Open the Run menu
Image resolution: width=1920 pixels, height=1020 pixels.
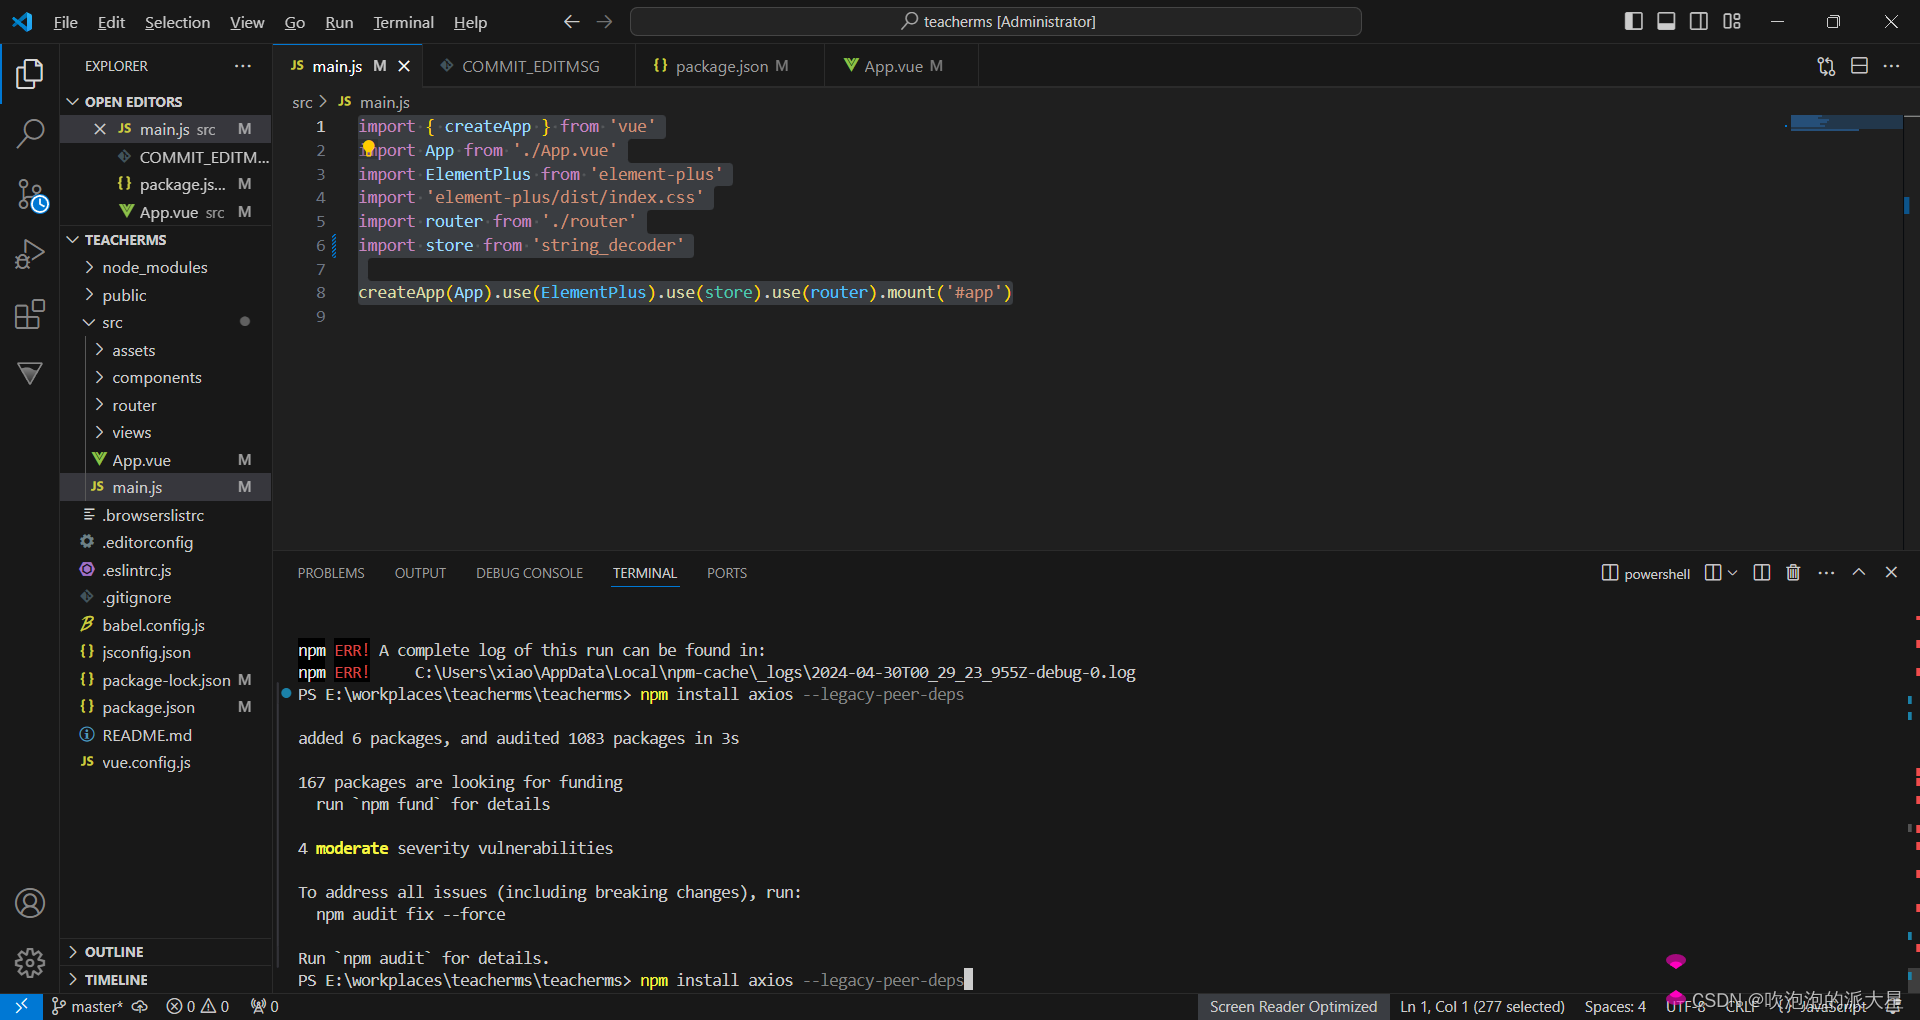coord(338,21)
